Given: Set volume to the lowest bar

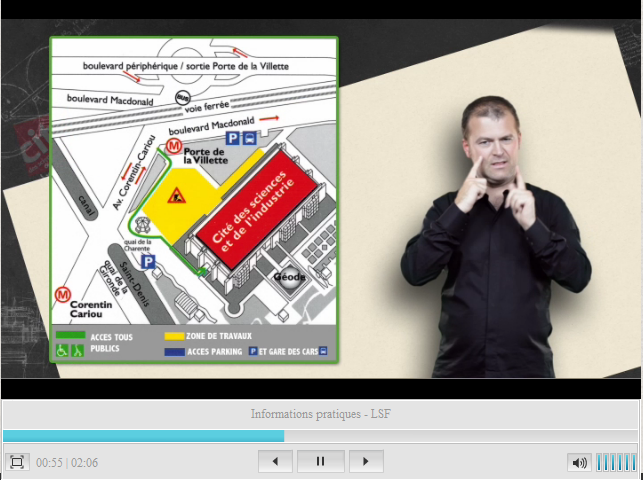Looking at the screenshot, I should (x=600, y=462).
